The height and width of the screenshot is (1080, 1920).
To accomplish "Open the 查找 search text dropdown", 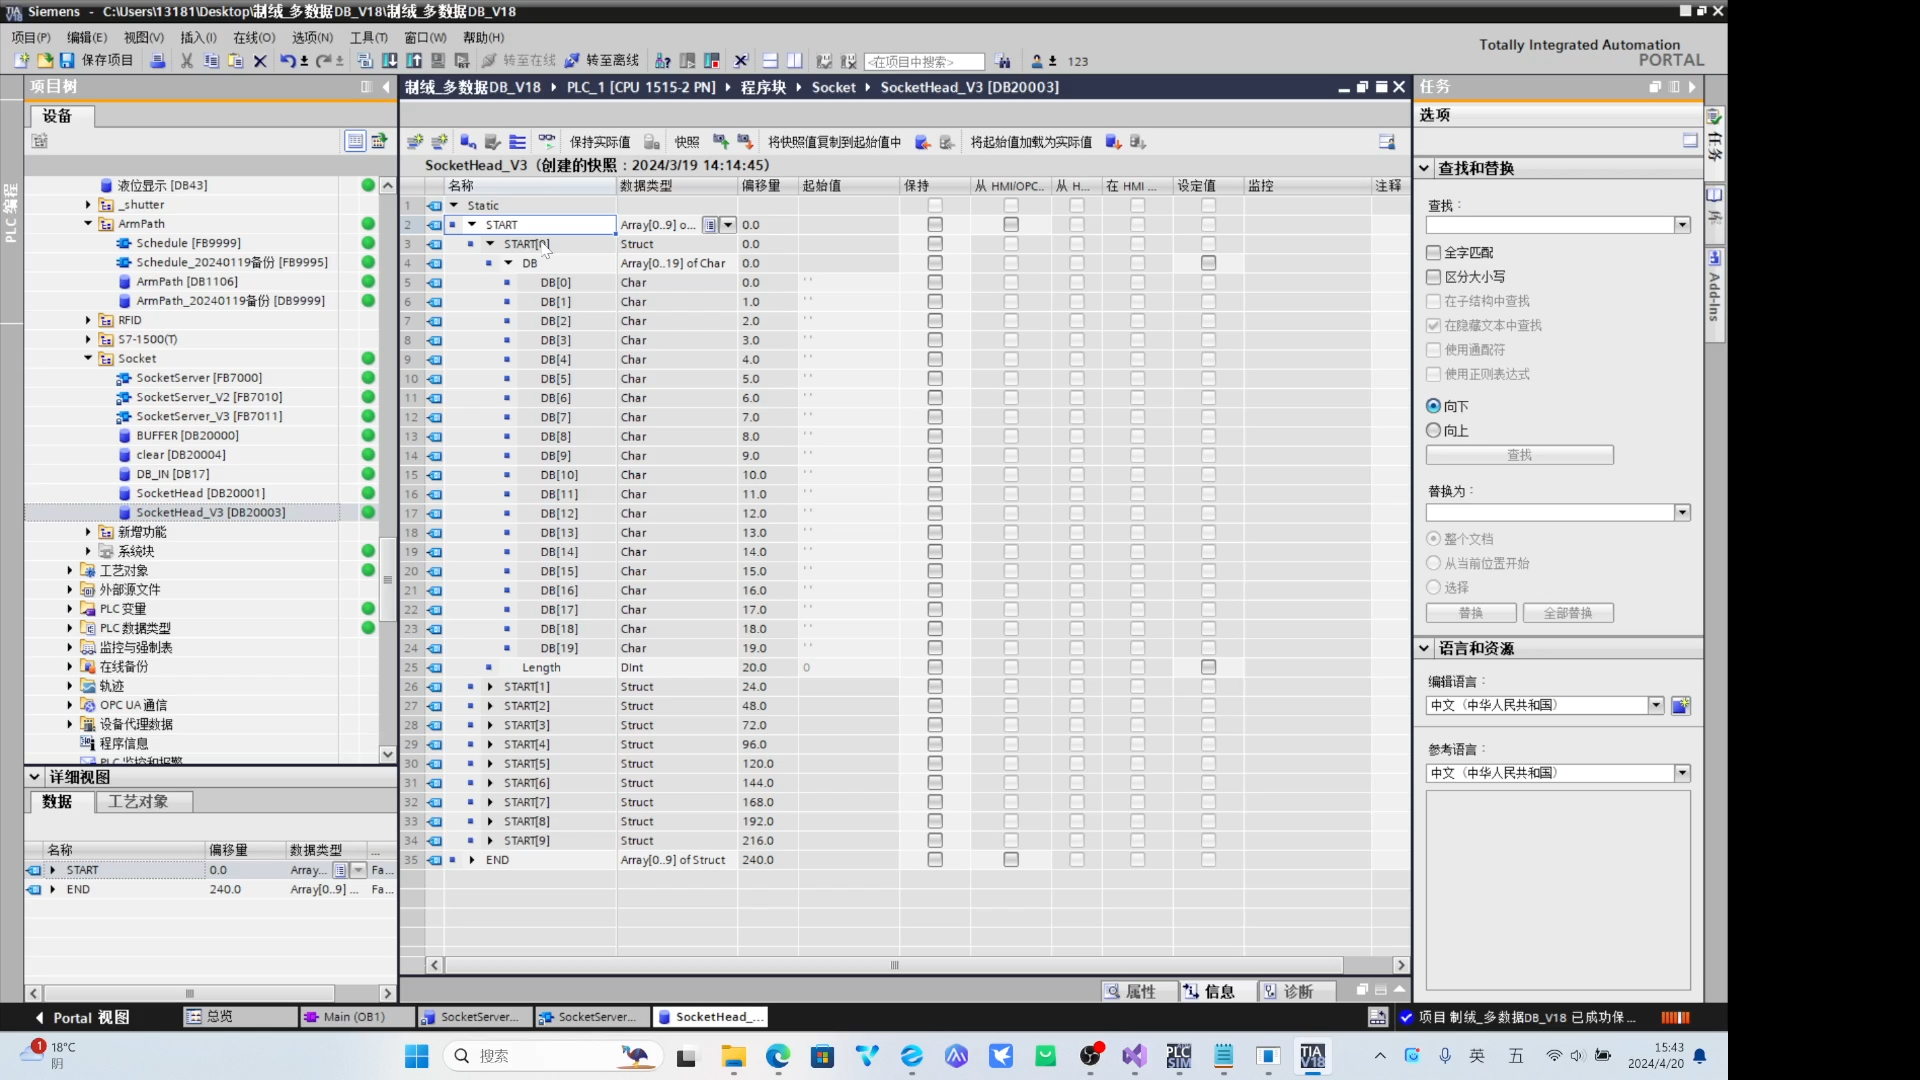I will 1682,226.
